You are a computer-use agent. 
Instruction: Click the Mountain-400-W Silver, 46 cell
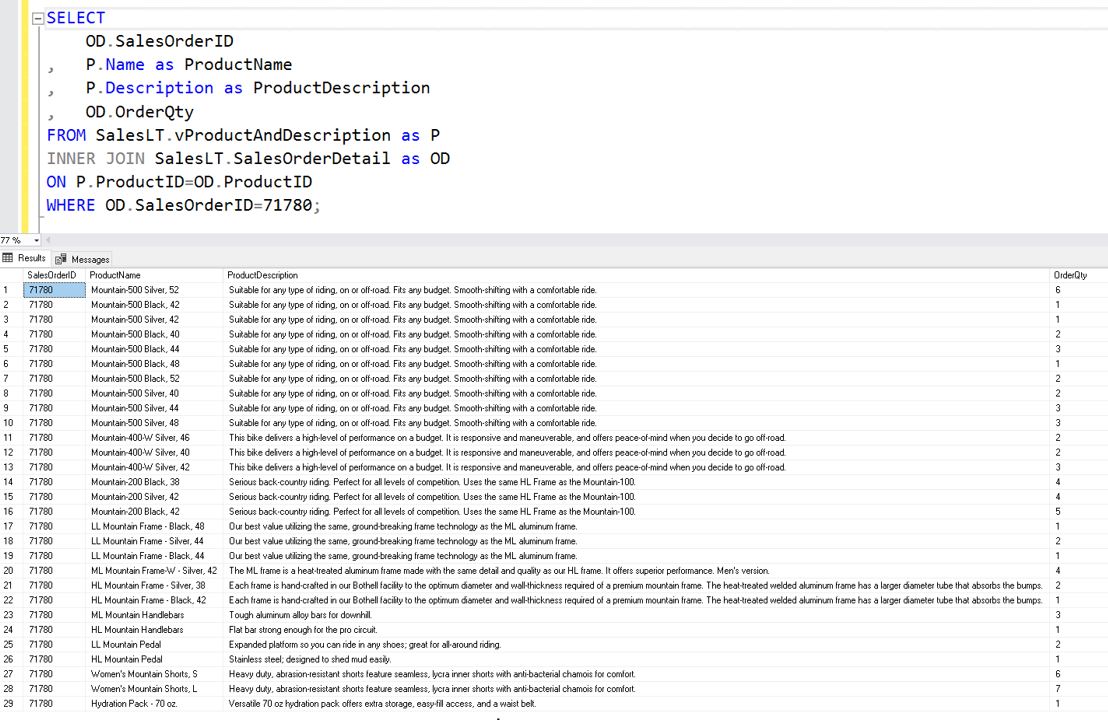pyautogui.click(x=140, y=438)
